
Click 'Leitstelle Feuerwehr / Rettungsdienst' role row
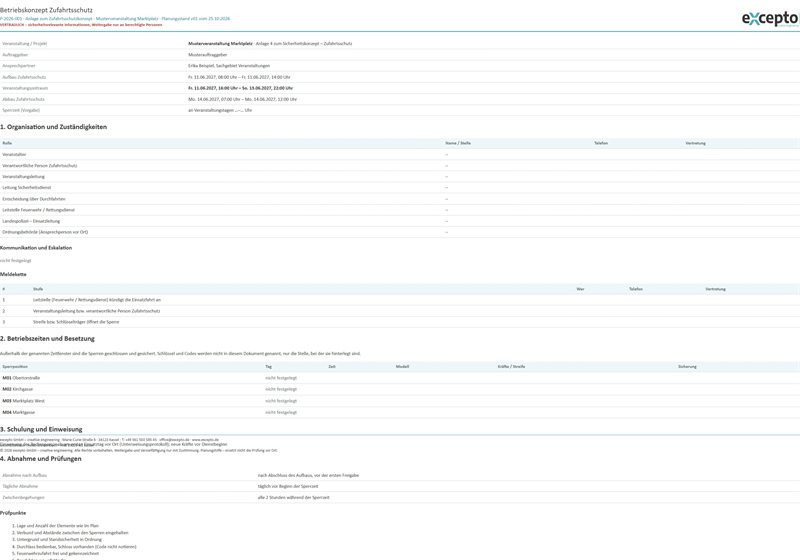point(400,210)
